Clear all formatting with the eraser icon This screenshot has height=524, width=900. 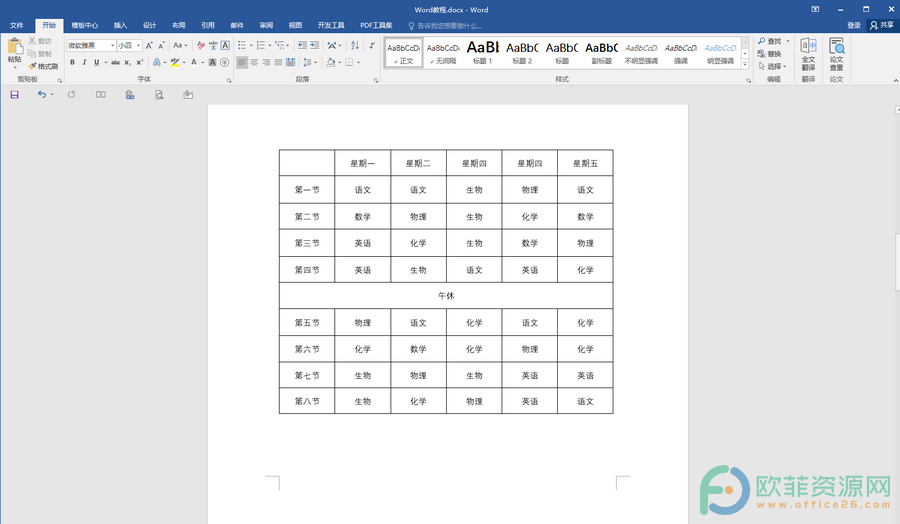point(201,45)
